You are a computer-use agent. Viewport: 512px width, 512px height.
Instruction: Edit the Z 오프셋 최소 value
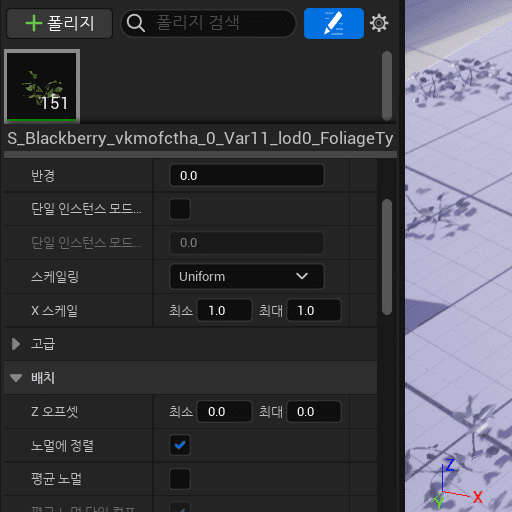click(224, 411)
